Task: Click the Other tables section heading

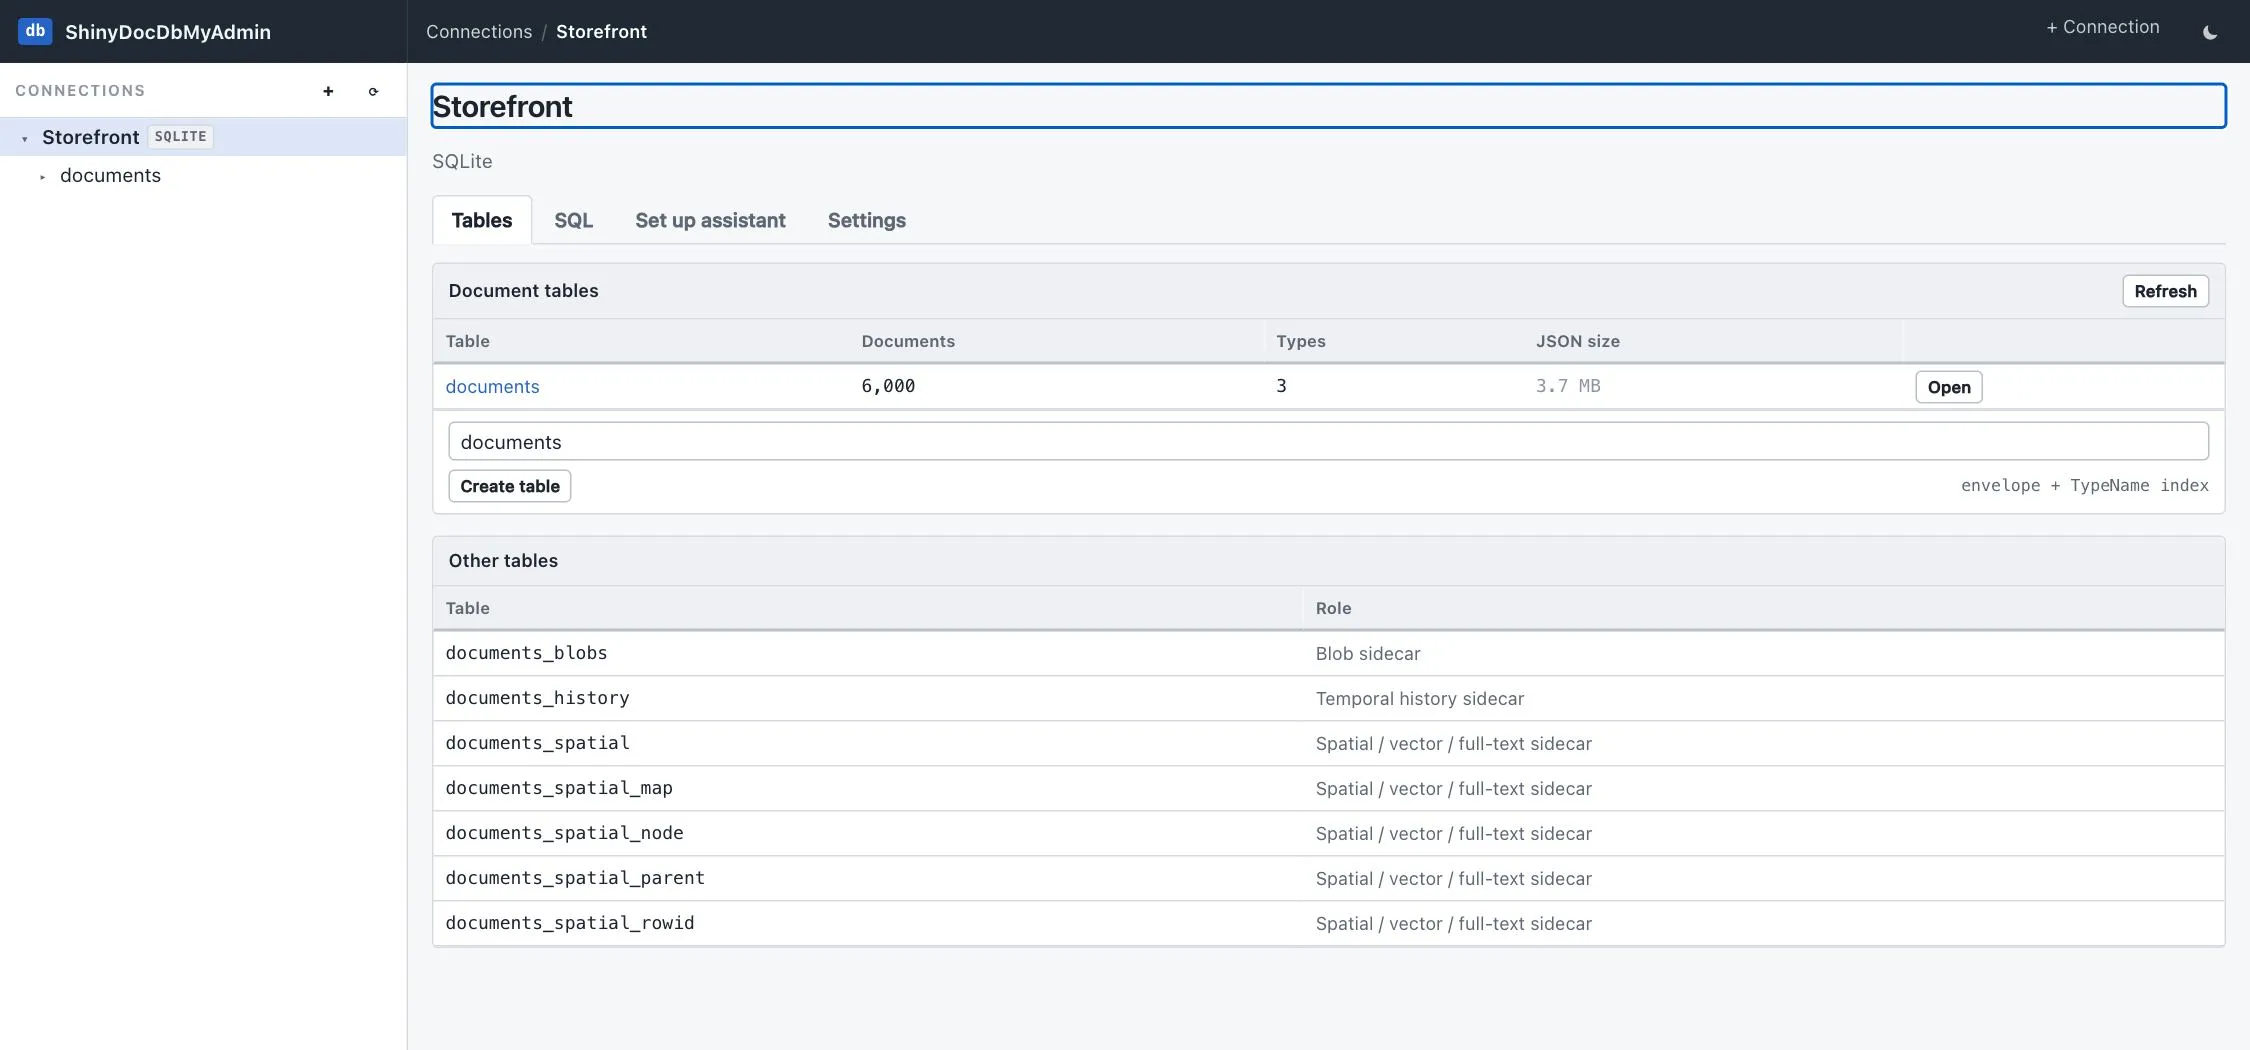Action: 503,560
